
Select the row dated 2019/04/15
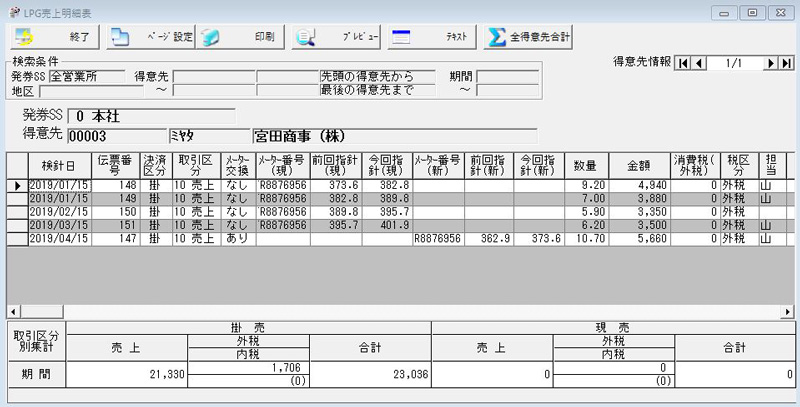point(58,239)
